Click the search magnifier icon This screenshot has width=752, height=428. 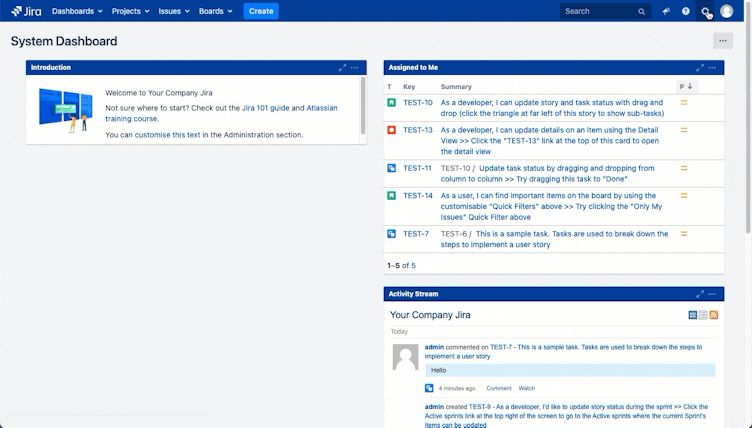point(641,12)
